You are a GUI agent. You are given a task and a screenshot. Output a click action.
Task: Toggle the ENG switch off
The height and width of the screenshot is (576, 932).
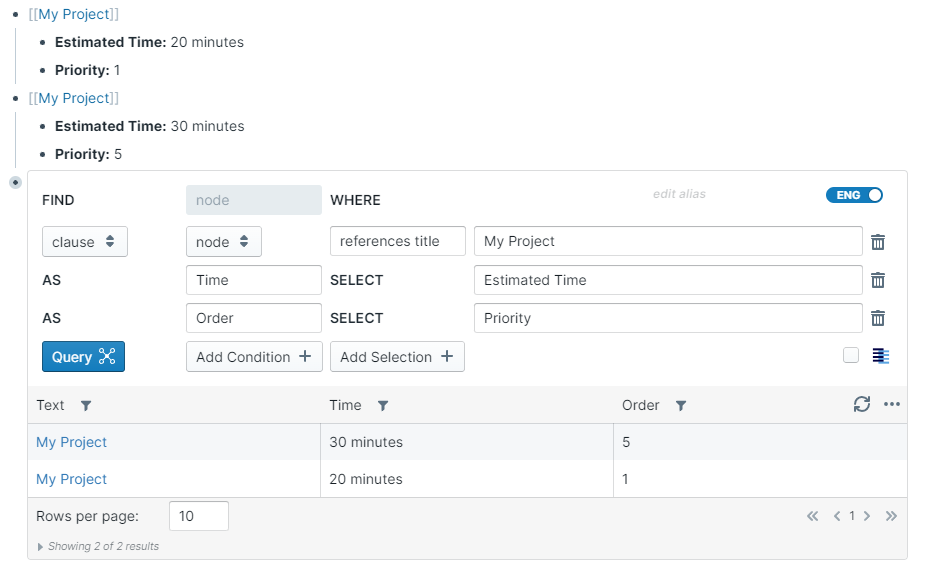(x=854, y=195)
